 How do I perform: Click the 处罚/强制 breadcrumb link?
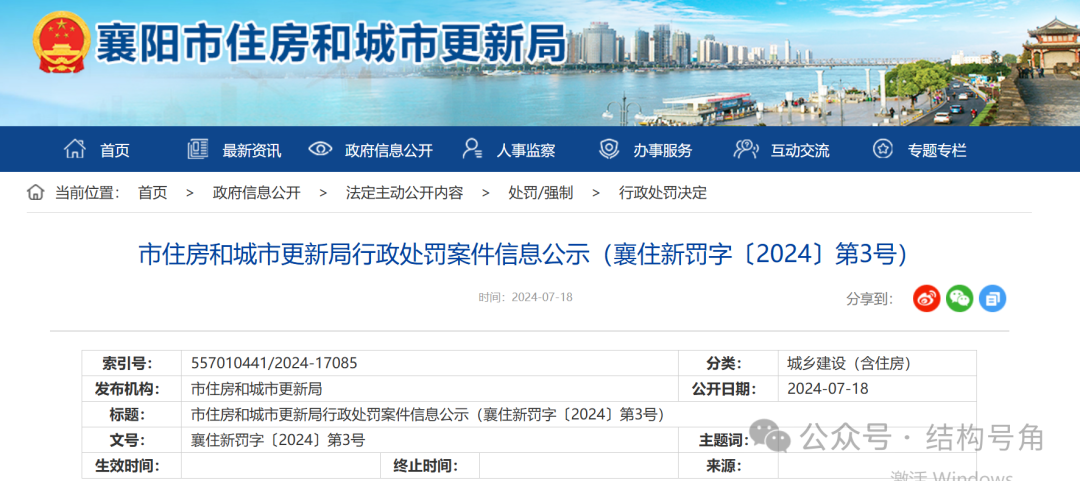540,193
